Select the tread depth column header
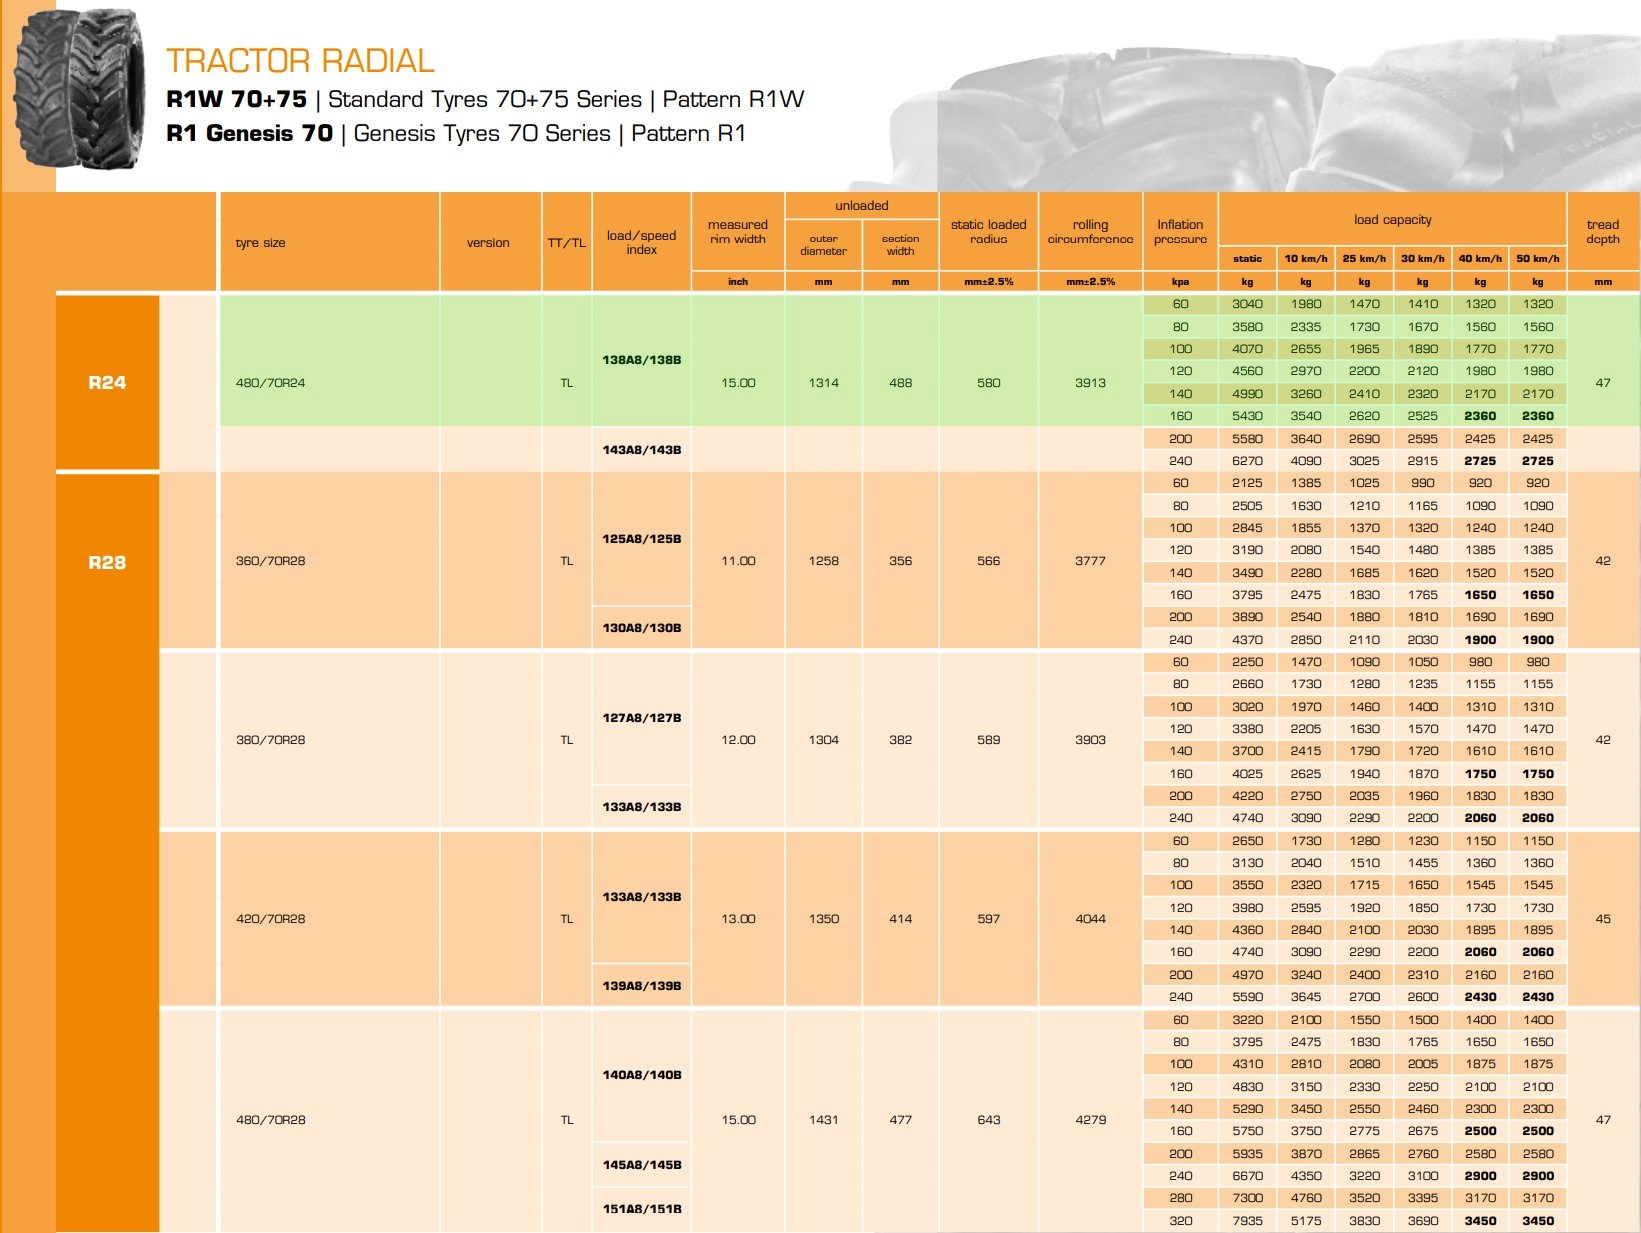The height and width of the screenshot is (1233, 1641). tap(1602, 232)
